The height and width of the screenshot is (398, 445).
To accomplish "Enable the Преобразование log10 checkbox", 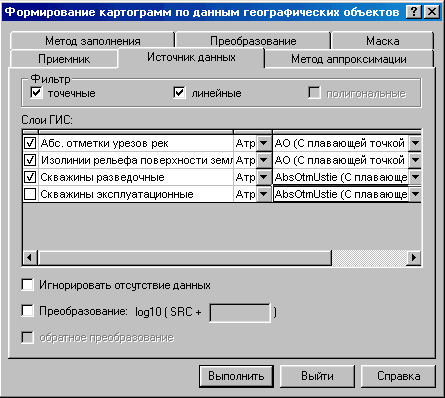I will 27,311.
